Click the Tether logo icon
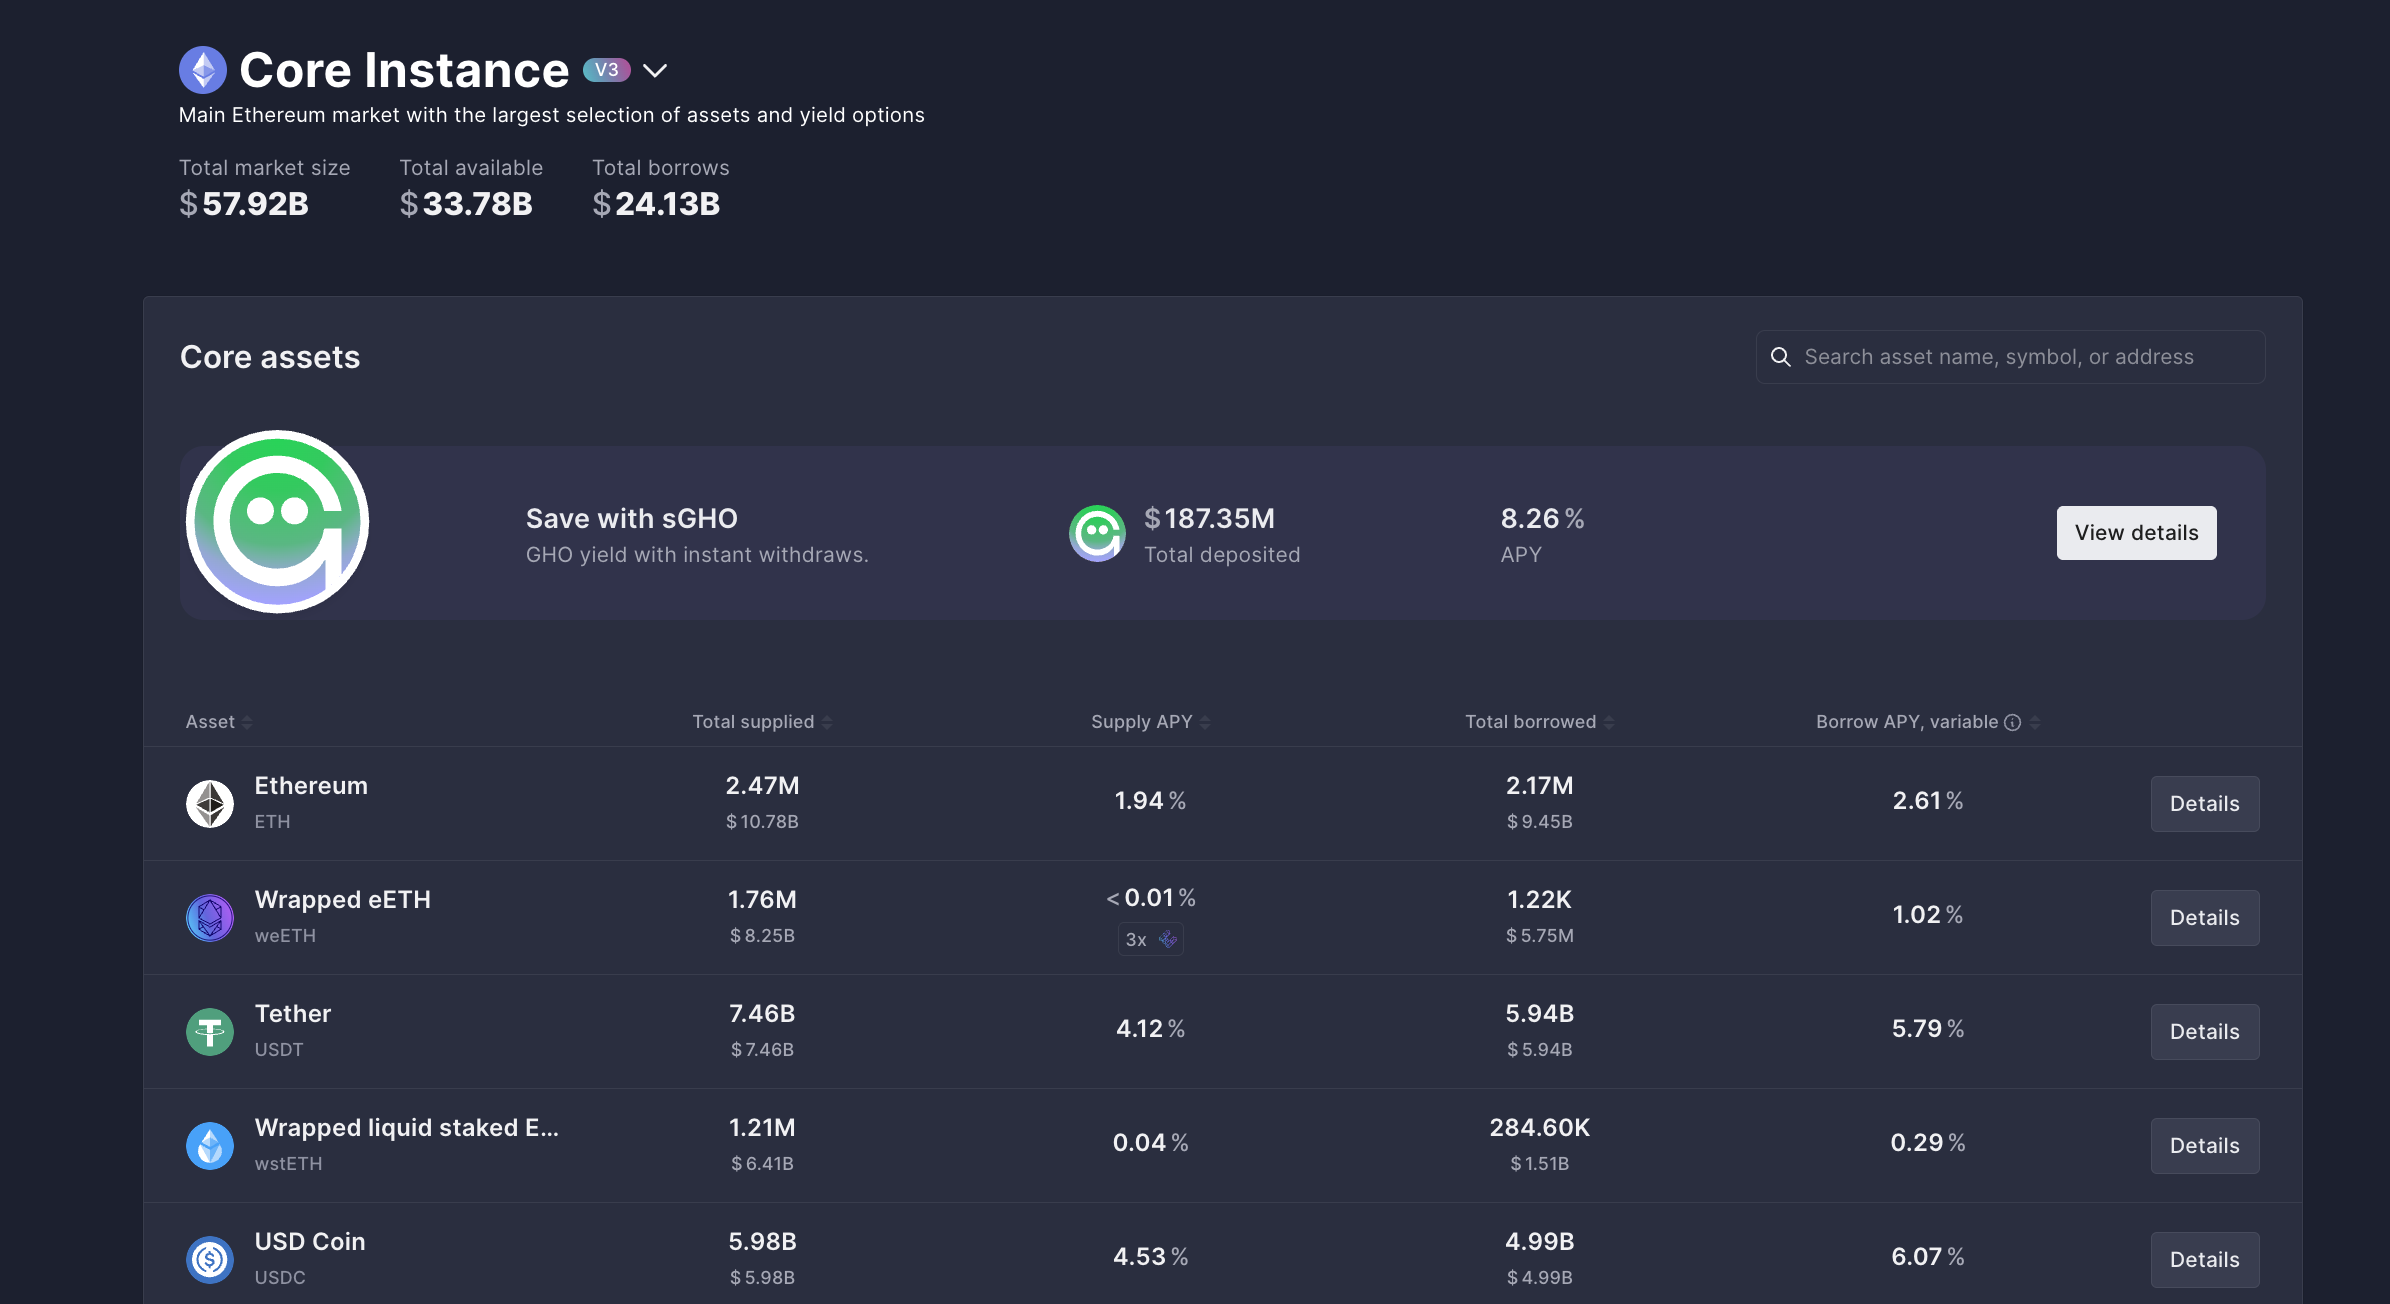Screen dimensions: 2390x1304 (x=209, y=1031)
